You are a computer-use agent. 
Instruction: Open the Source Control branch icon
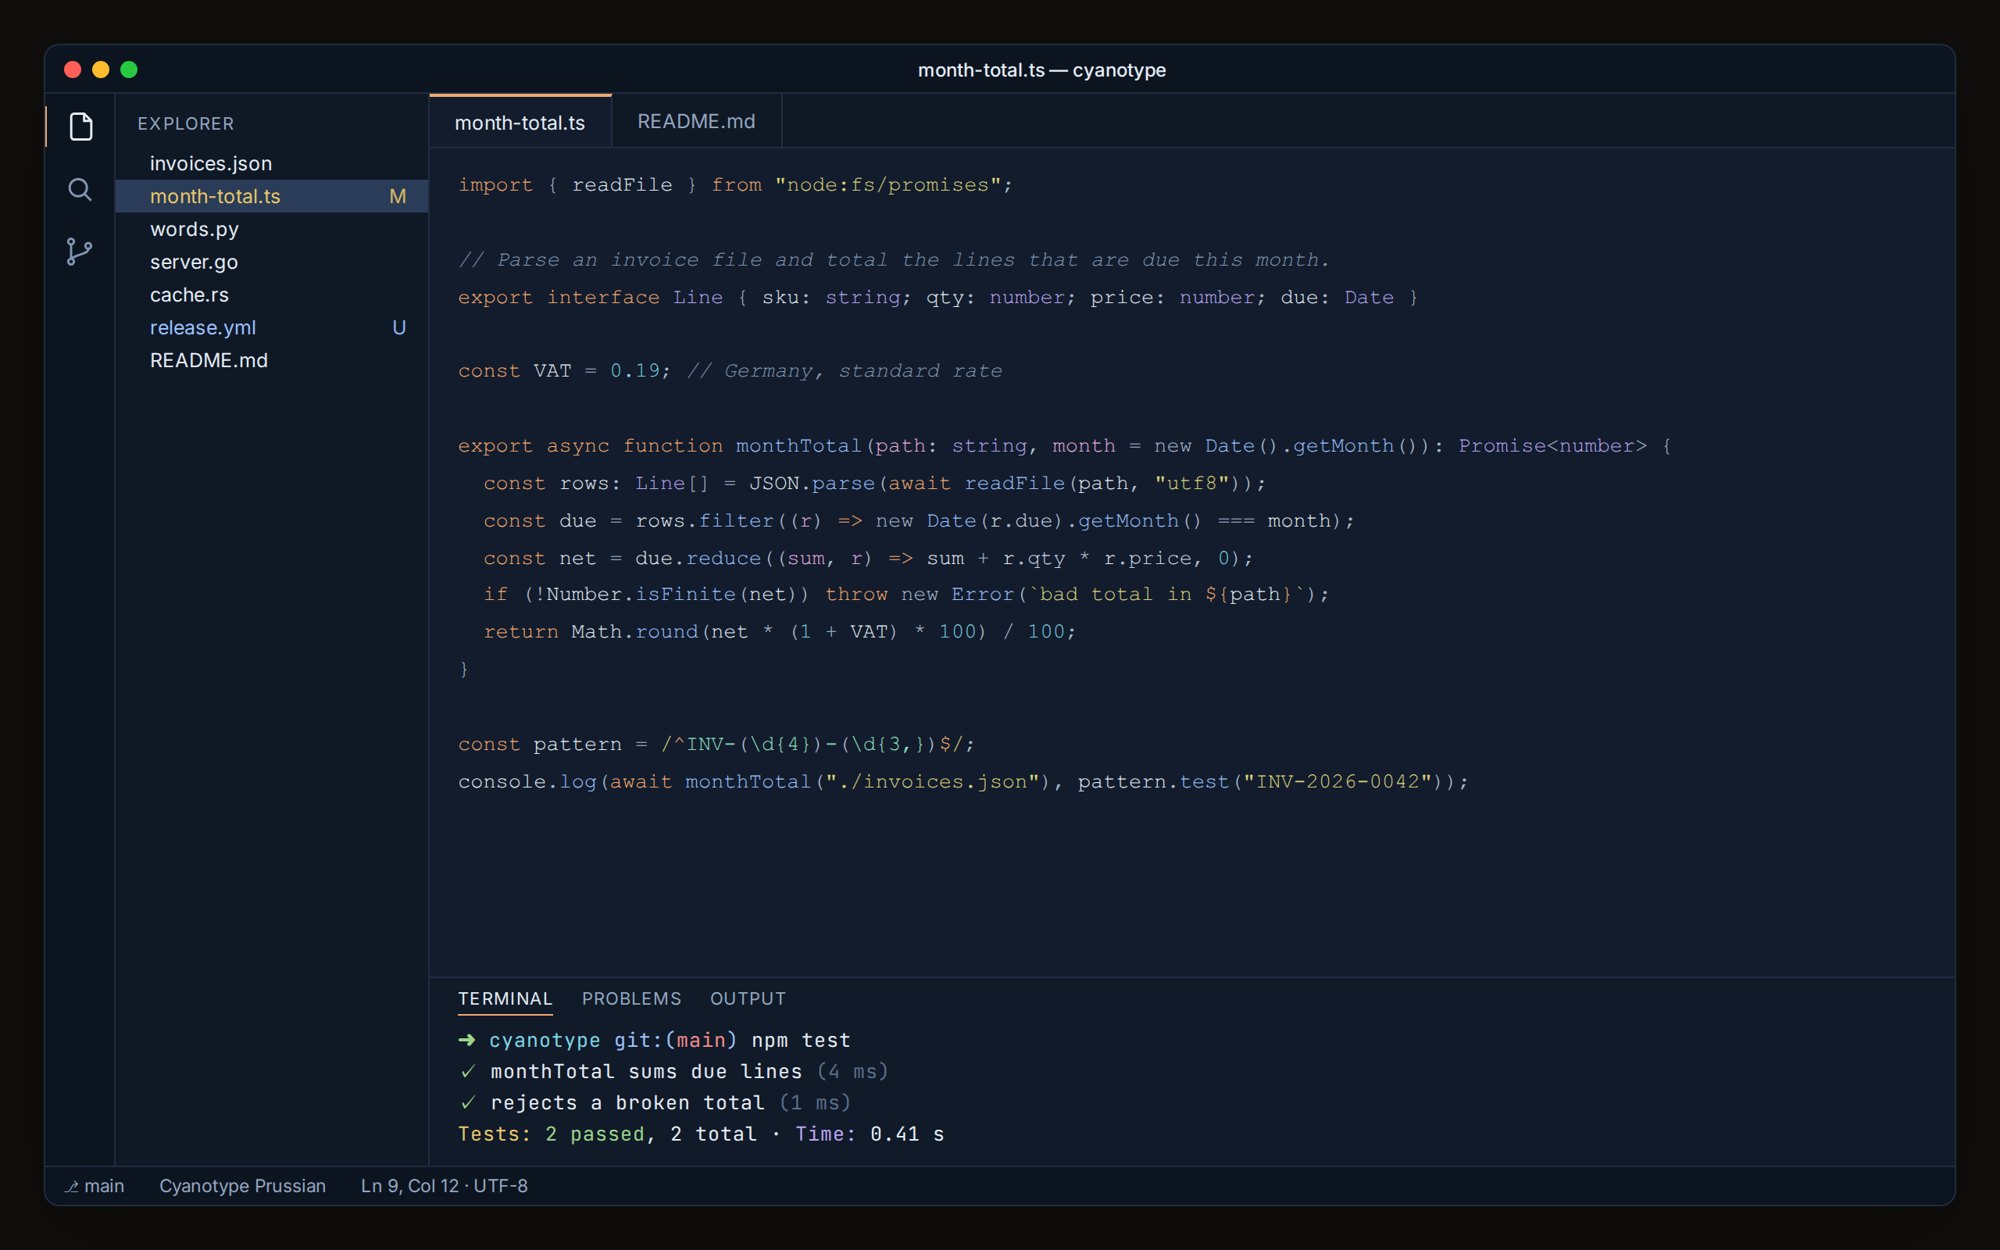point(80,251)
